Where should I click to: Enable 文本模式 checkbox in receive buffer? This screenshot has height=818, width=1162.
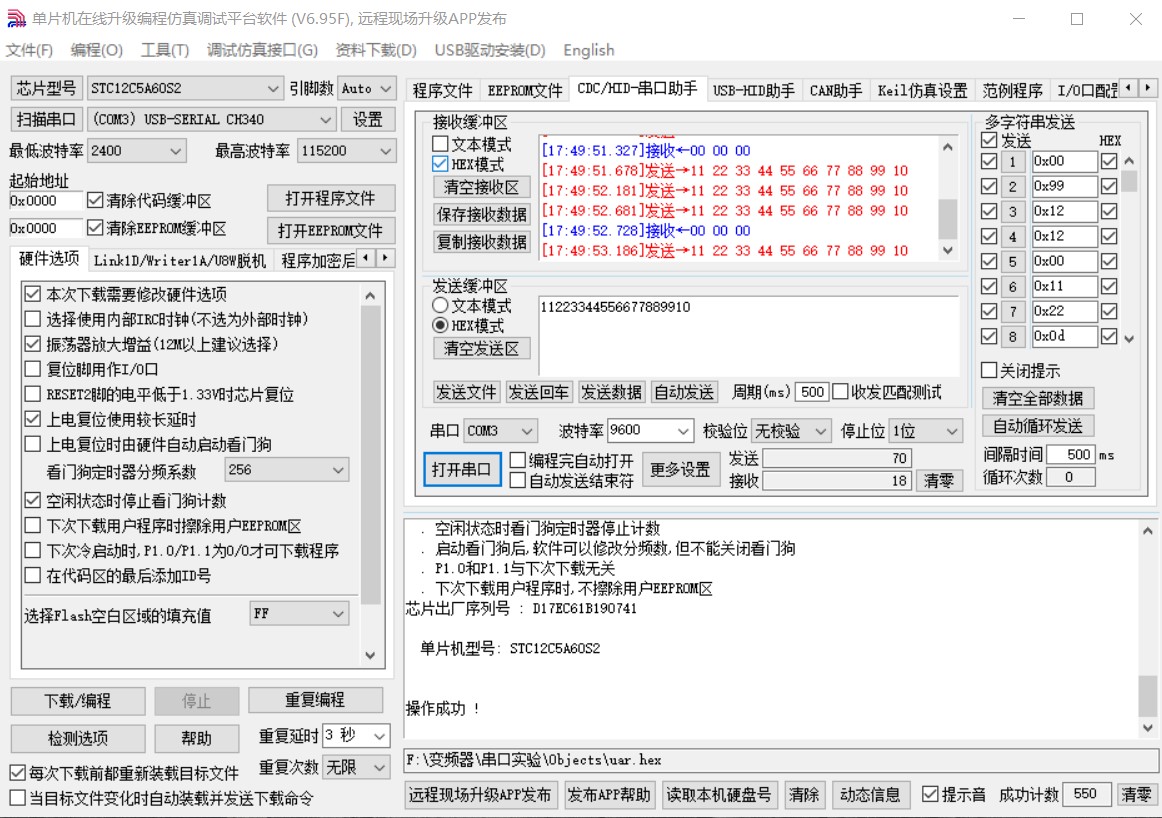pyautogui.click(x=440, y=145)
